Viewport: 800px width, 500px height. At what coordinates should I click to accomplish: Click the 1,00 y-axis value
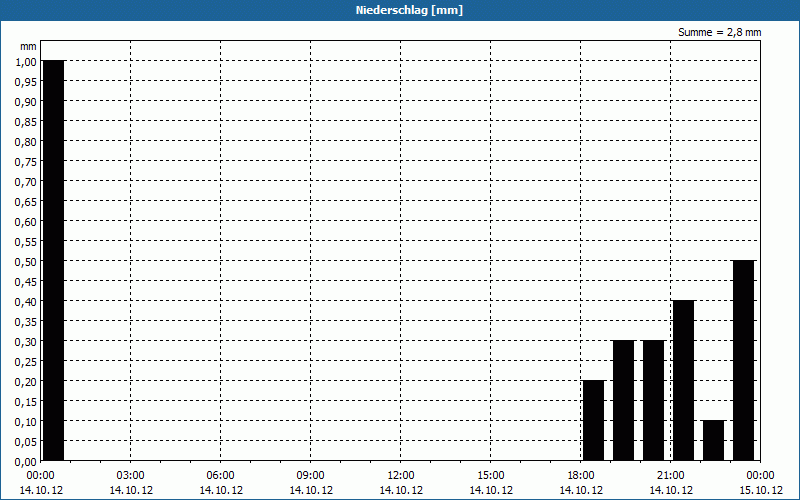pos(26,62)
